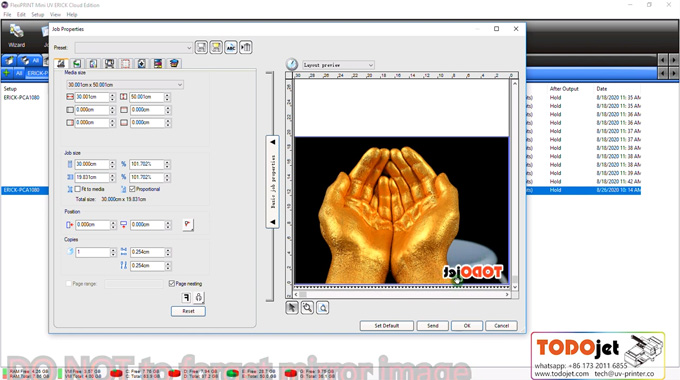Viewport: 680px width, 380px height.
Task: Click the save-as preset icon with yellow disk
Action: click(x=216, y=47)
